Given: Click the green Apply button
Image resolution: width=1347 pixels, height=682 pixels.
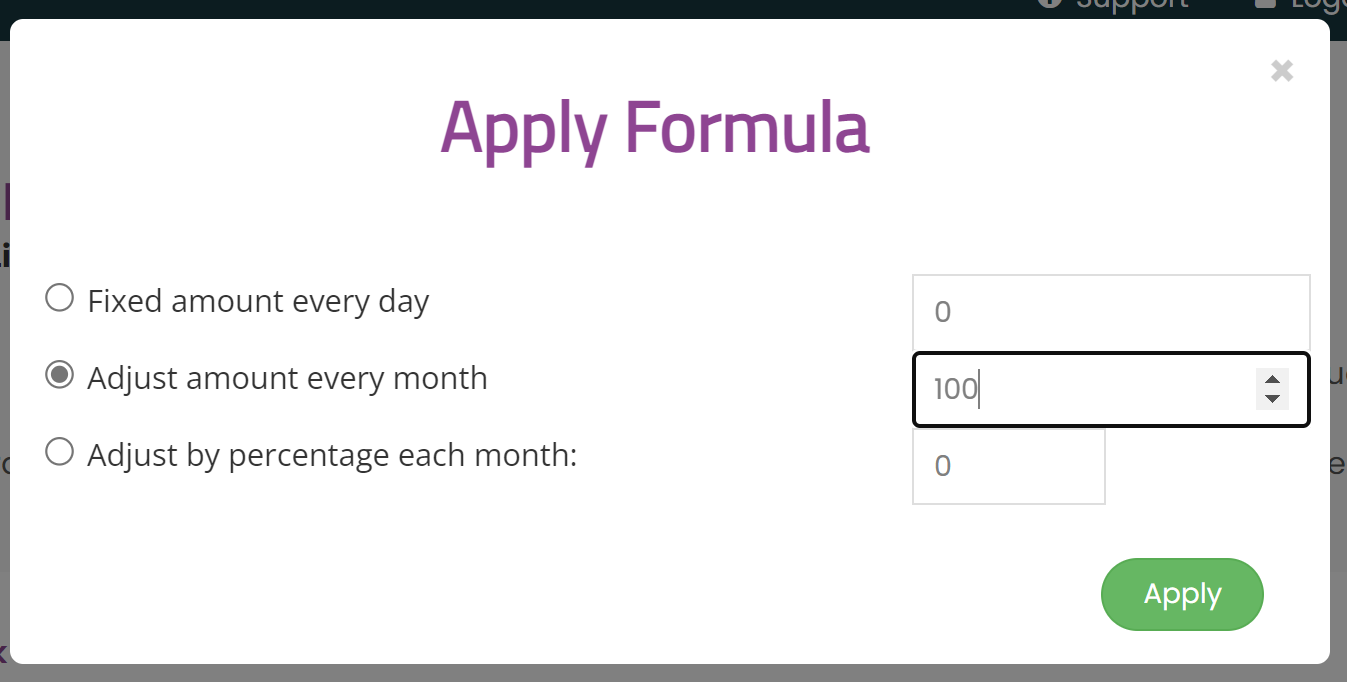Looking at the screenshot, I should tap(1182, 595).
